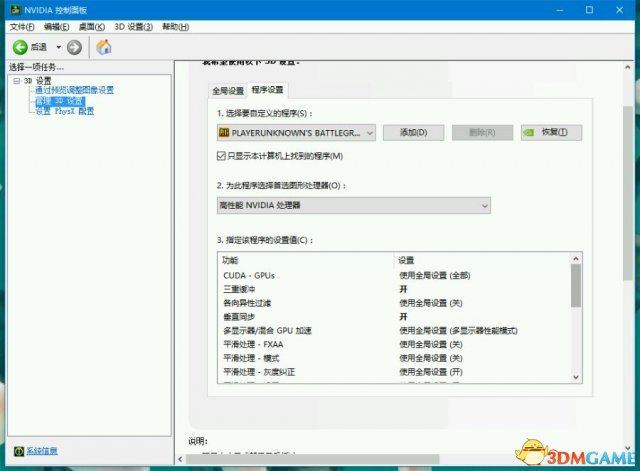640x471 pixels.
Task: Collapse the 3D 设置 tree node
Action: click(x=16, y=81)
